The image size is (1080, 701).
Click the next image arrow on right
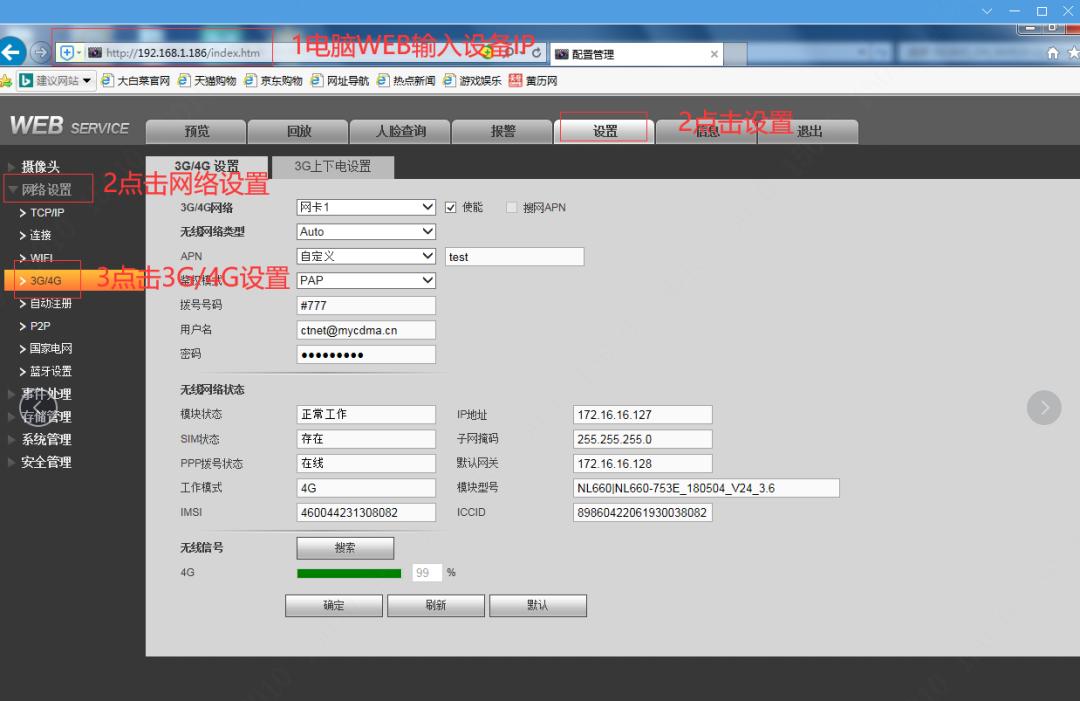(x=1044, y=408)
